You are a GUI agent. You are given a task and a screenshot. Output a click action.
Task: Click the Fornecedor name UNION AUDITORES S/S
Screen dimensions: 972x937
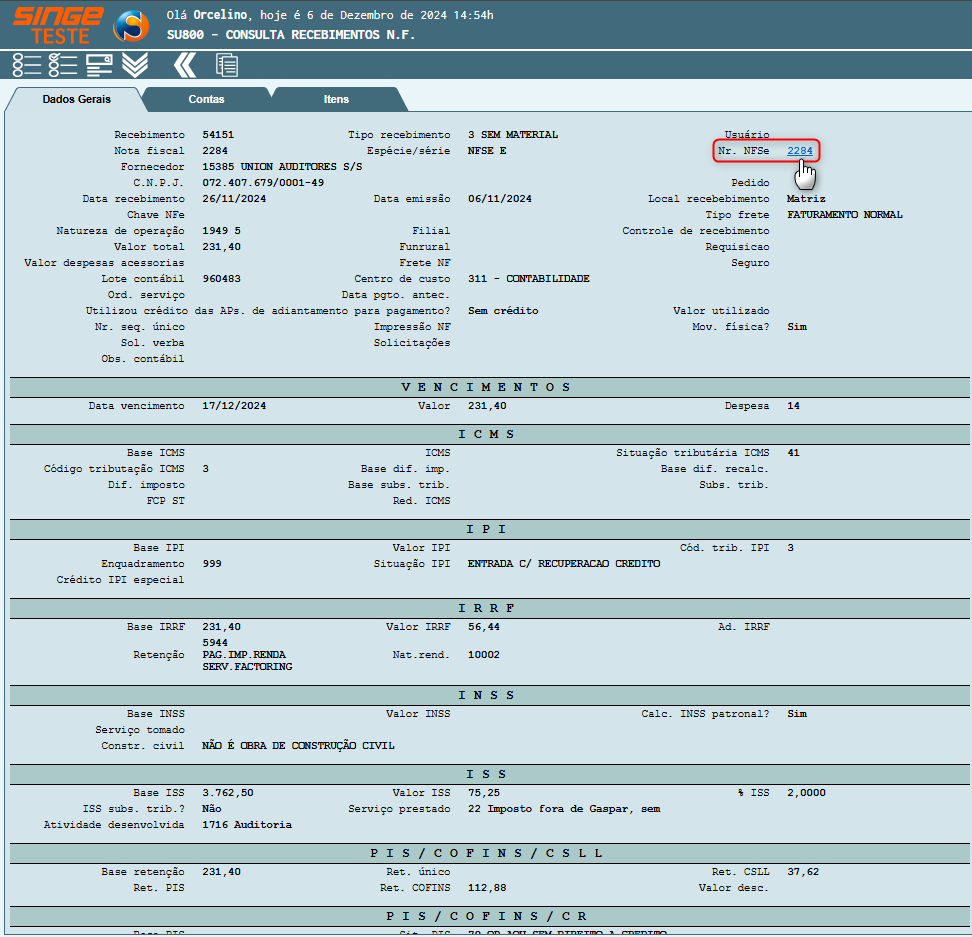coord(282,167)
